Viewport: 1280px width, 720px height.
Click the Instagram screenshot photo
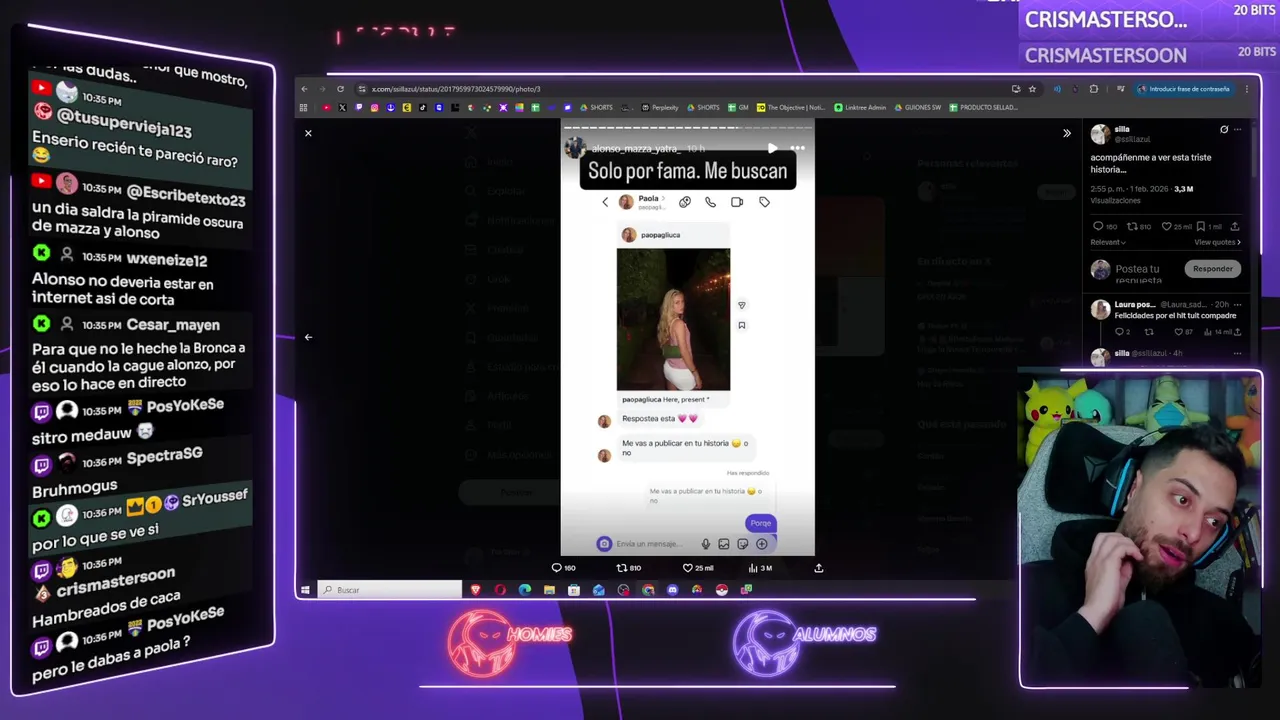[688, 337]
